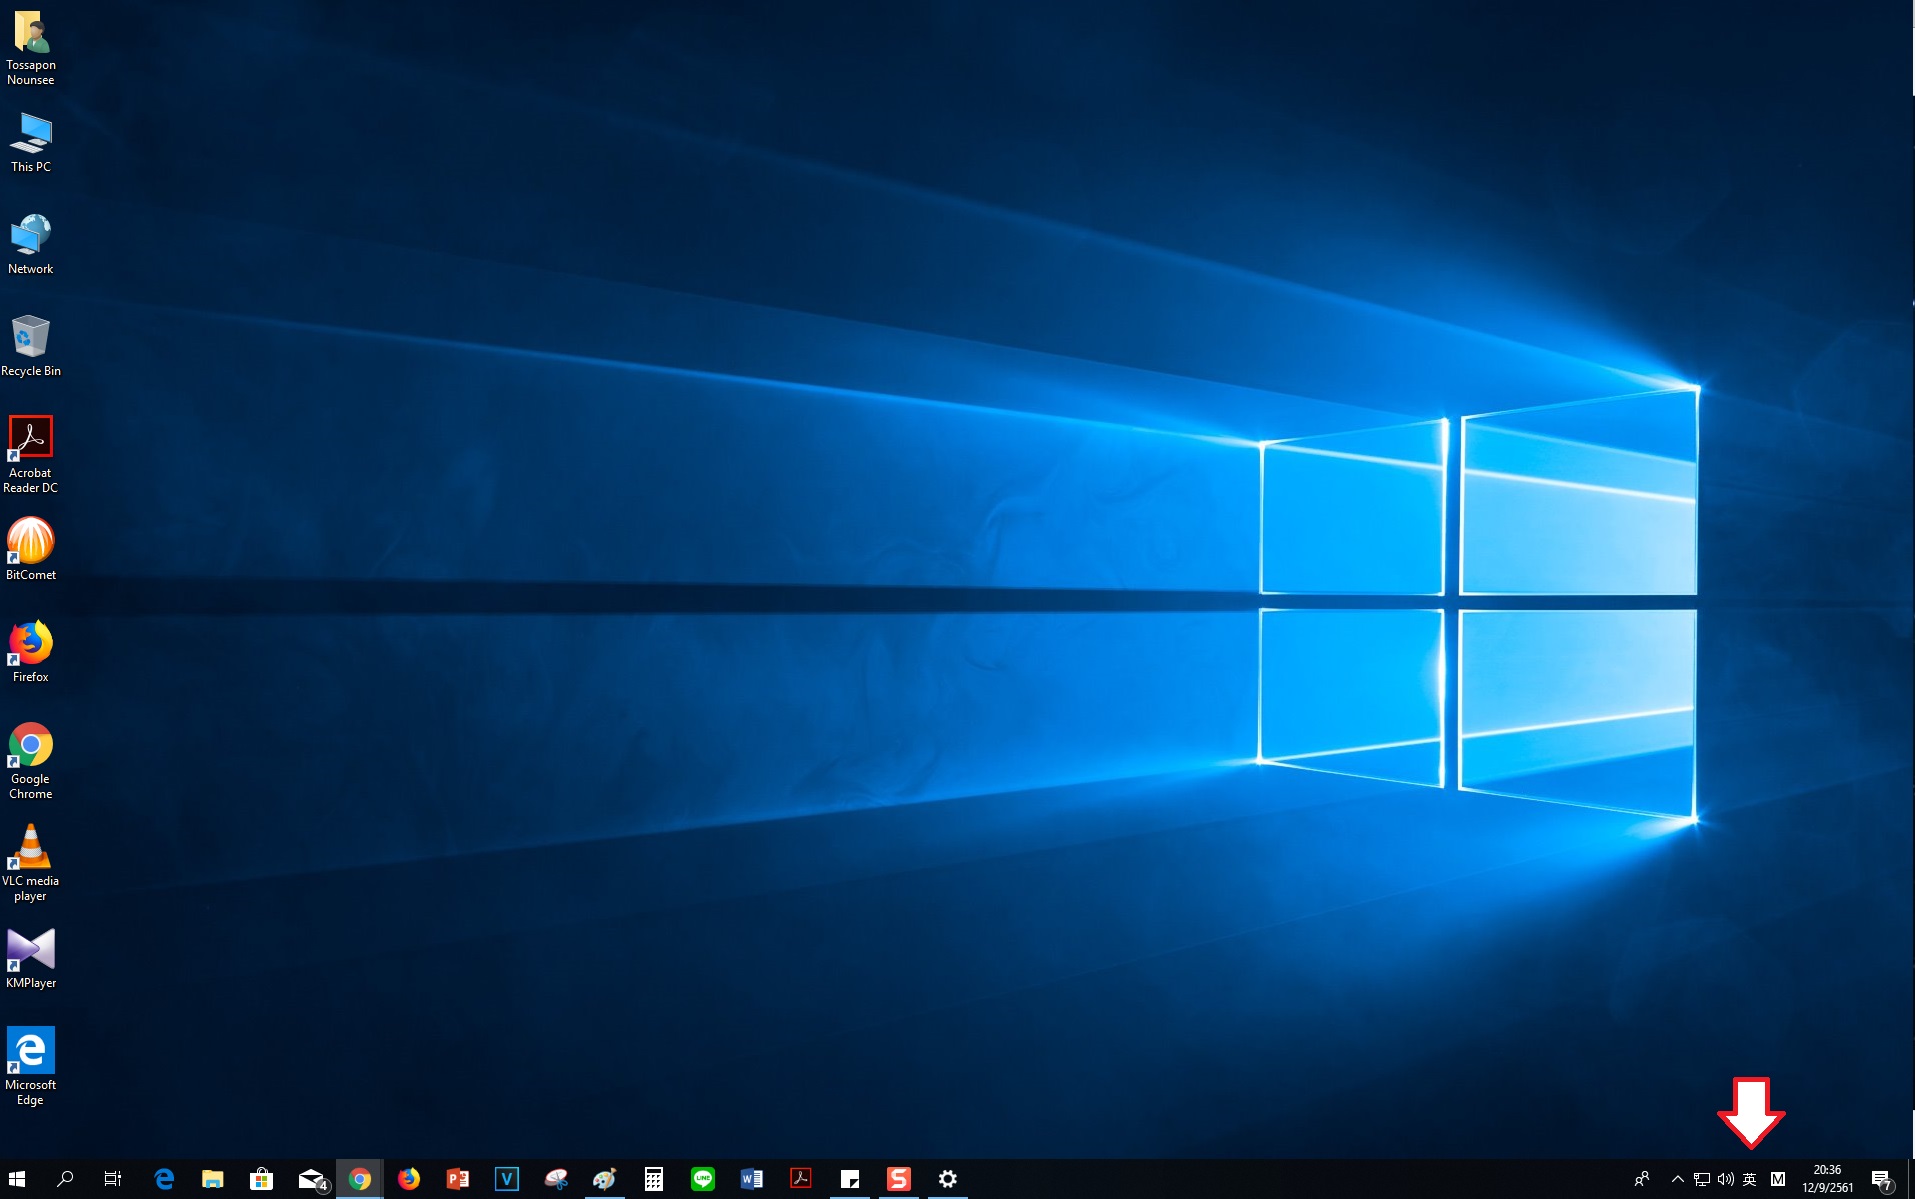Open the blue V app in taskbar
The height and width of the screenshot is (1199, 1915).
507,1179
